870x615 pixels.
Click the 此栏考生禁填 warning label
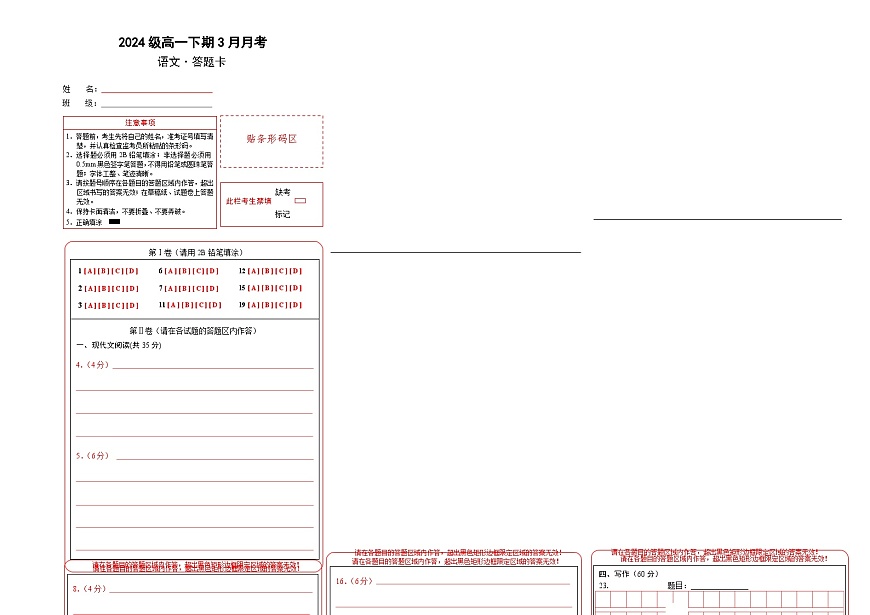248,200
